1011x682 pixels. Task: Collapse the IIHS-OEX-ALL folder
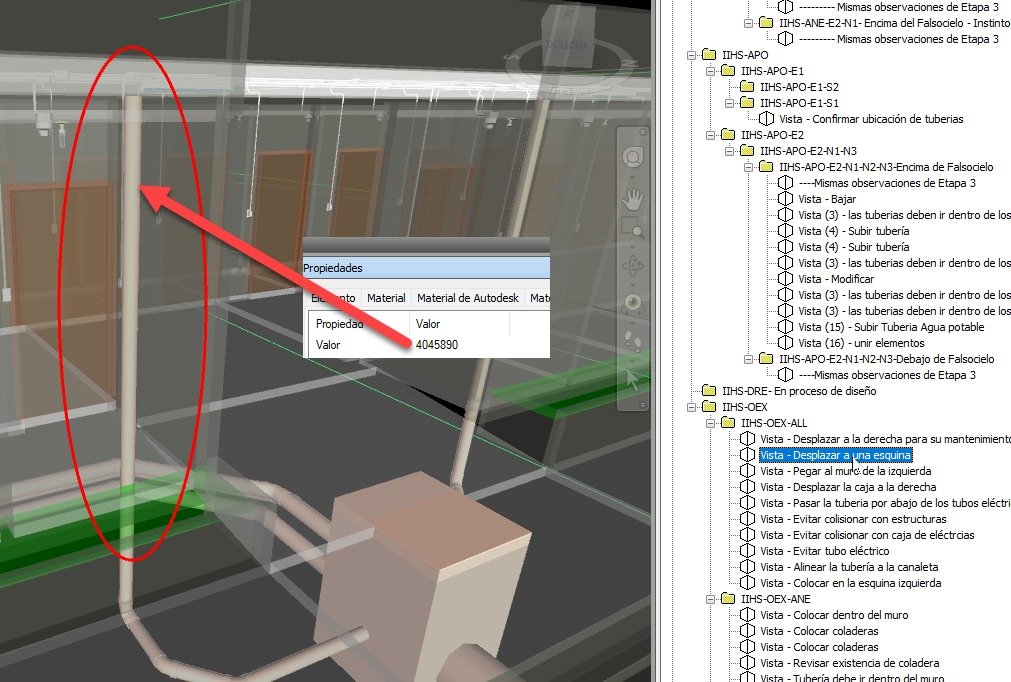pyautogui.click(x=711, y=423)
